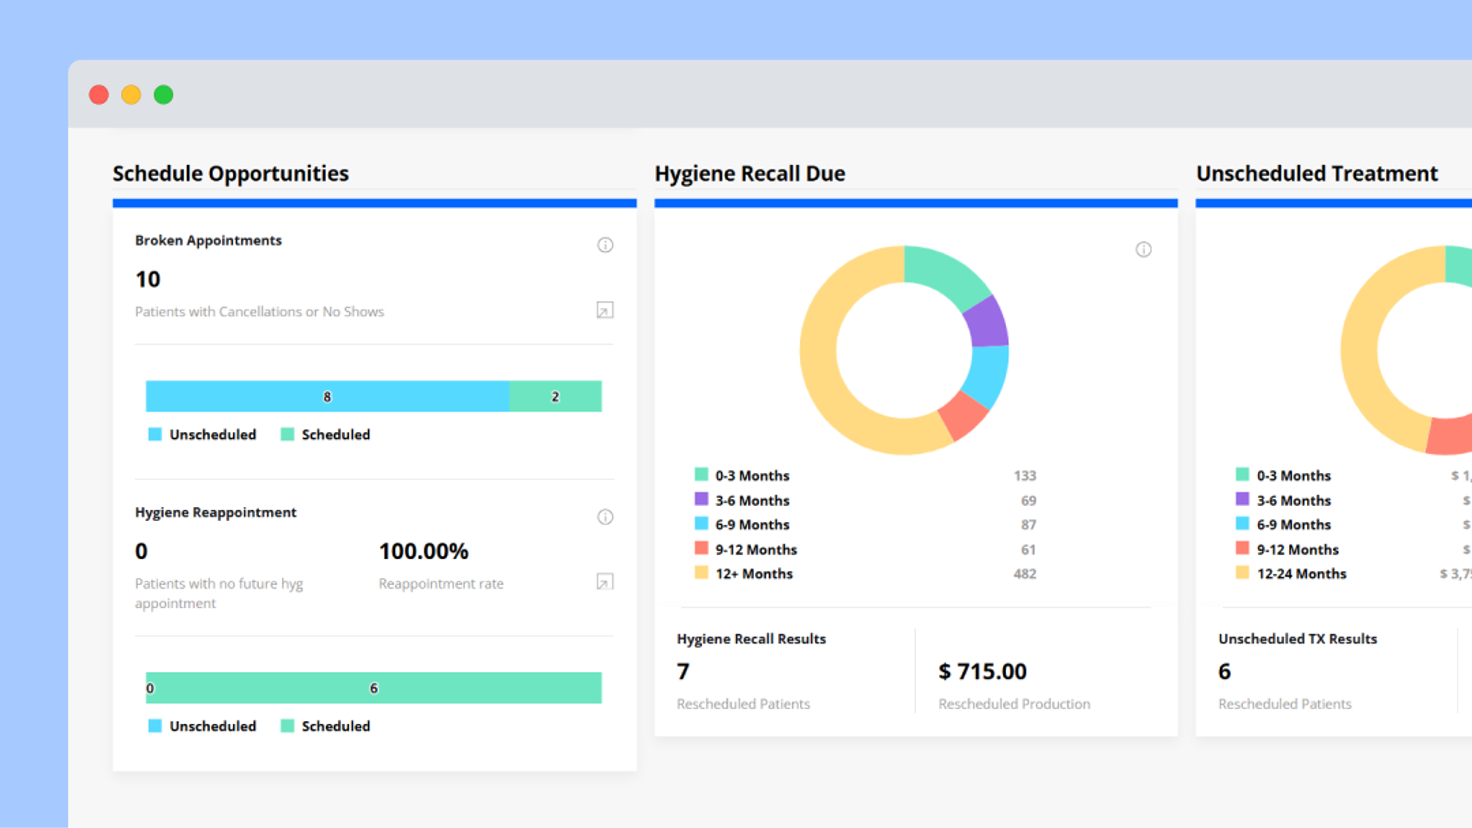Click export icon beside Reappointment rate
Screen dimensions: 1472x828
[605, 581]
